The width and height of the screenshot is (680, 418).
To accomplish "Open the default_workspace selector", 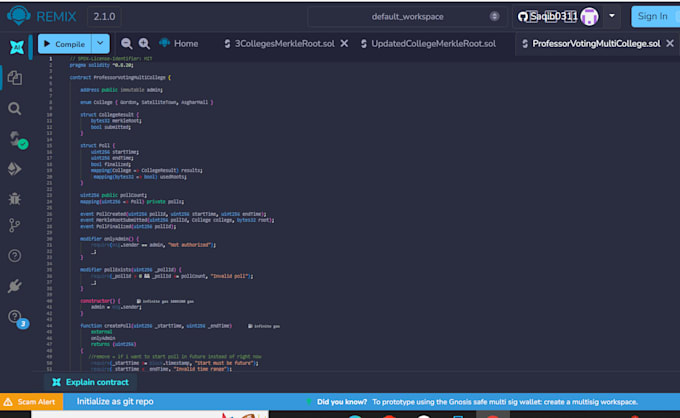I will (407, 16).
